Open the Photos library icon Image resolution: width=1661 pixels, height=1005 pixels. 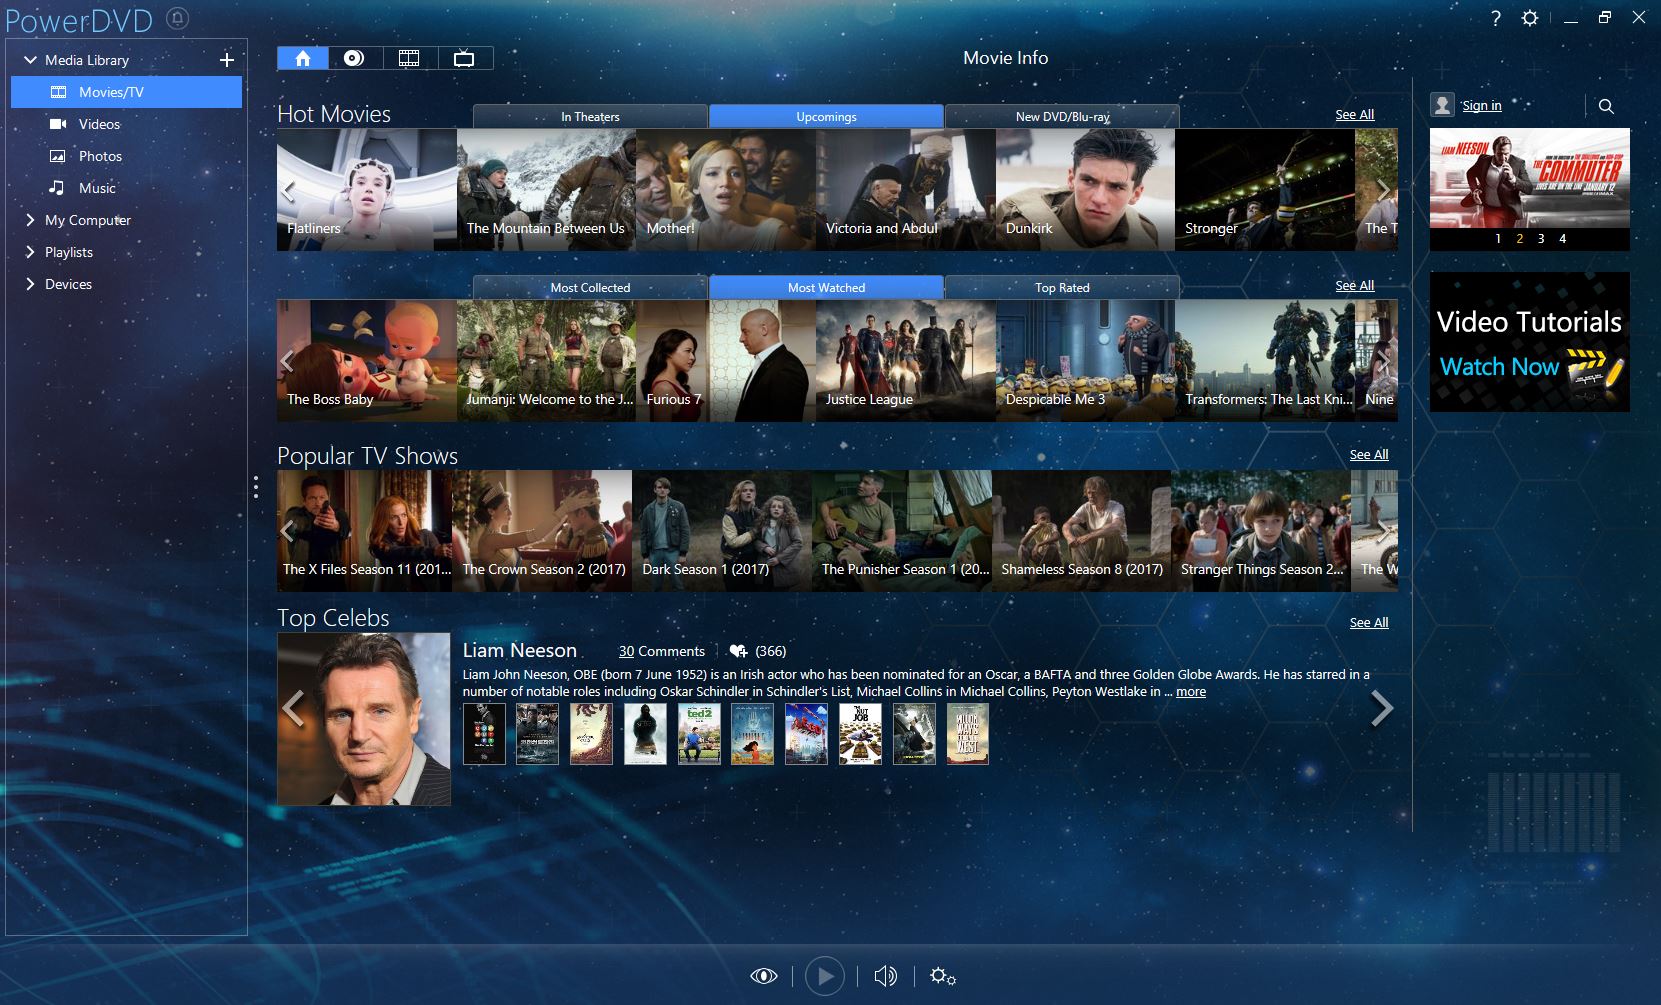tap(57, 156)
